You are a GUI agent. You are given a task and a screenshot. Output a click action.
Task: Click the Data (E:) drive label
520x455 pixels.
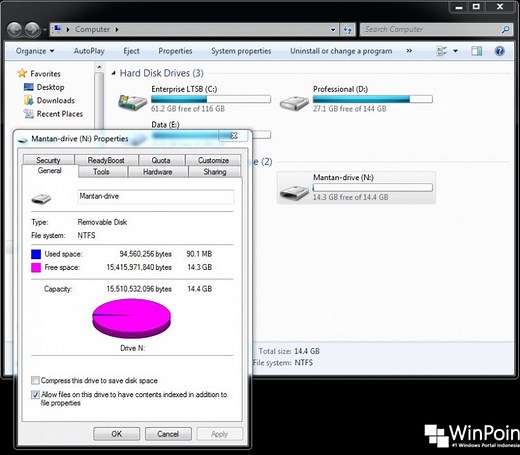tap(165, 125)
